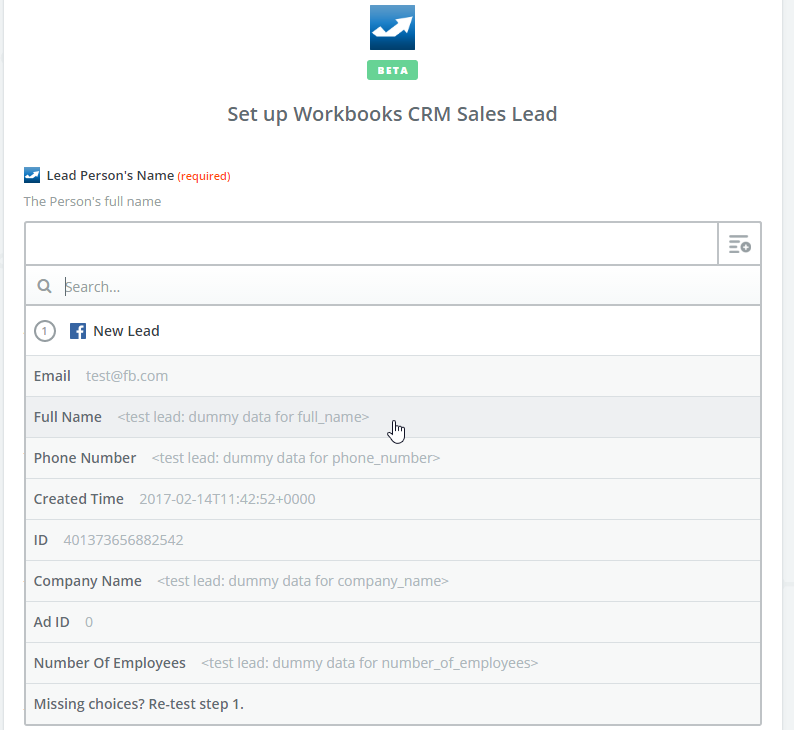
Task: Click the test@fb.com sample value
Action: coord(127,376)
